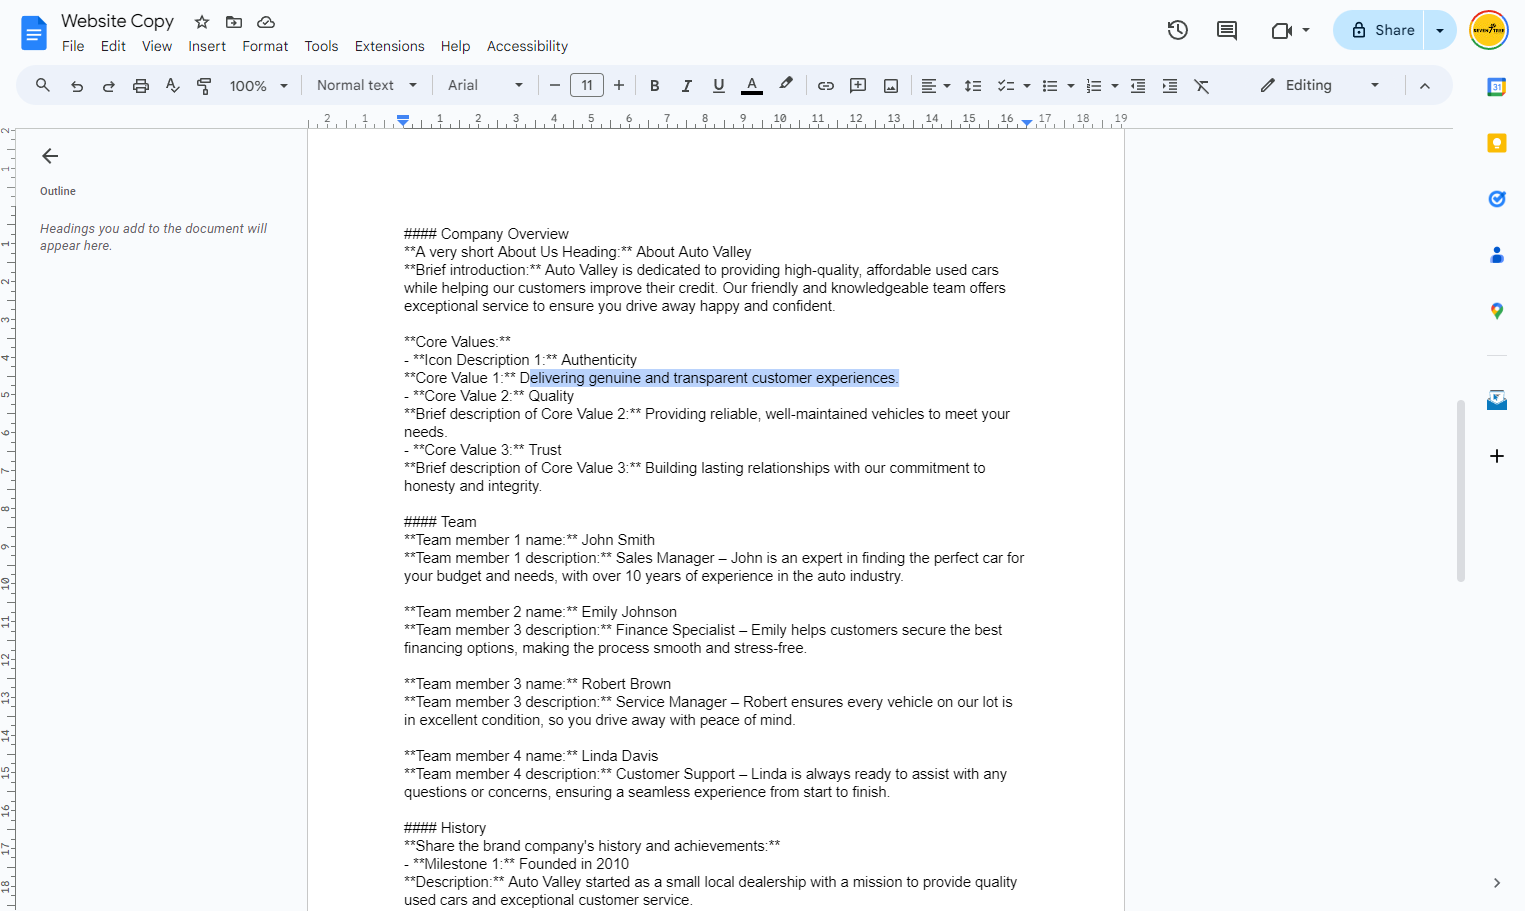
Task: Add a comment to the selection
Action: pyautogui.click(x=858, y=86)
